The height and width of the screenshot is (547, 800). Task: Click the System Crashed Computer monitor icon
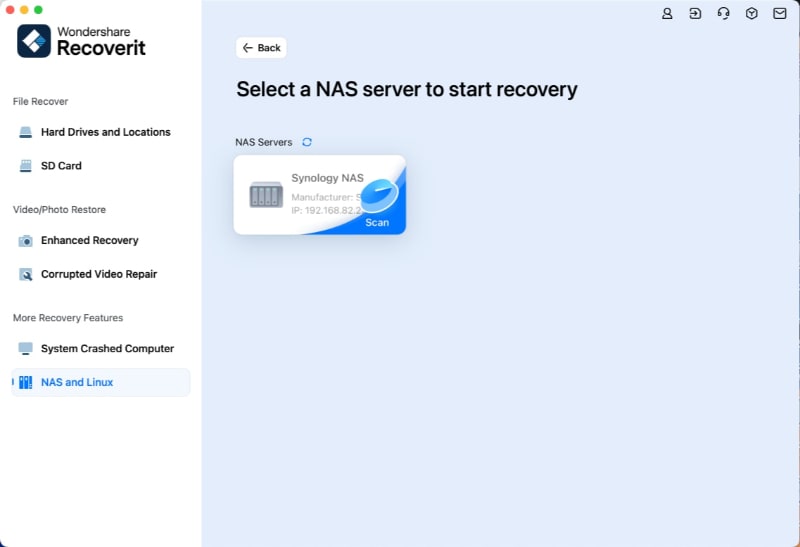(26, 349)
